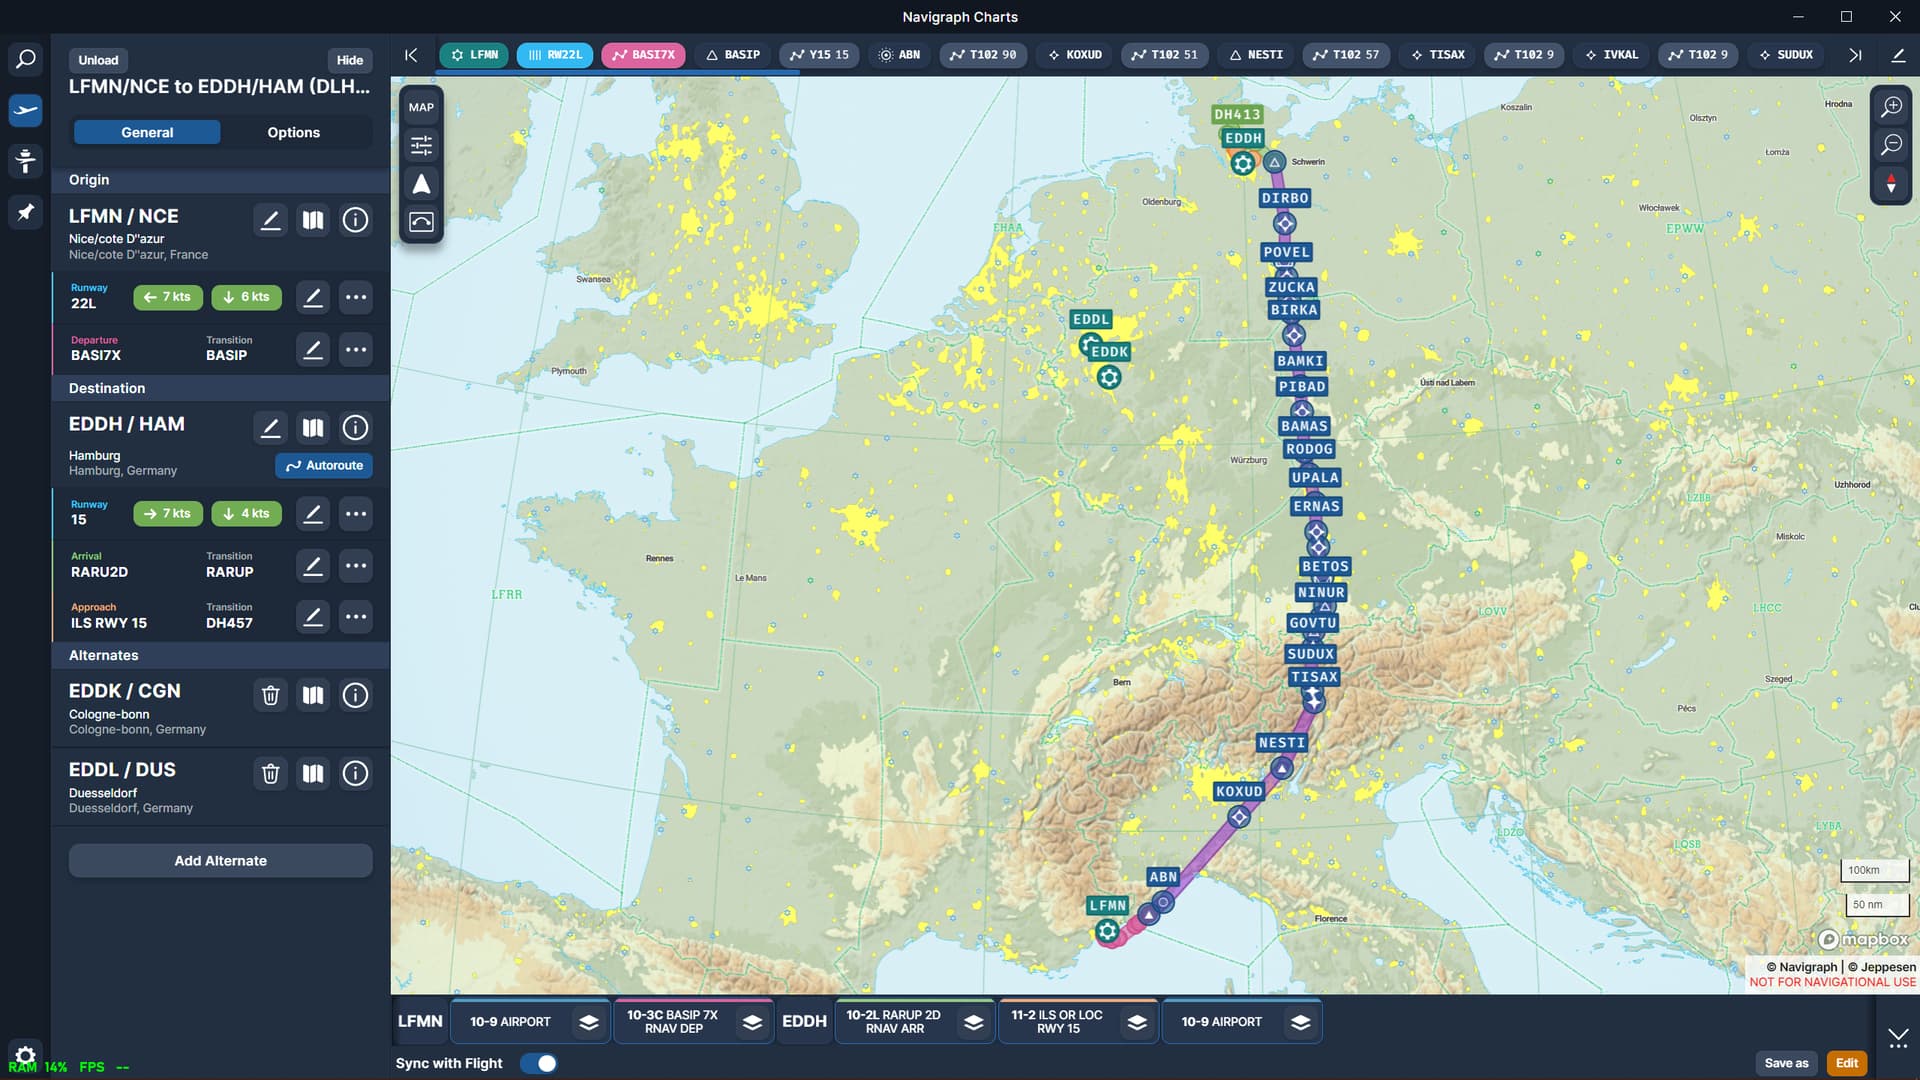Open the 10-3C BASIP 7X RNAV DEP chart
This screenshot has width=1920, height=1080.
tap(673, 1022)
